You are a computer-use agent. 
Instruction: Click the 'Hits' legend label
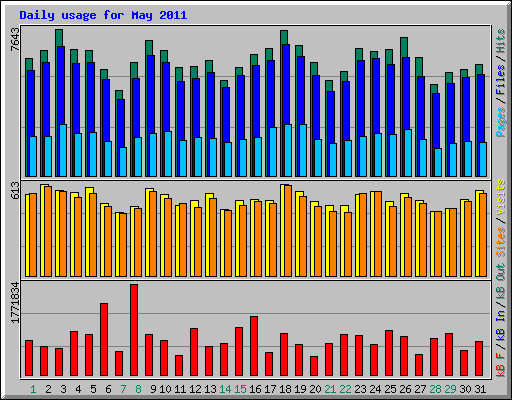[x=501, y=41]
